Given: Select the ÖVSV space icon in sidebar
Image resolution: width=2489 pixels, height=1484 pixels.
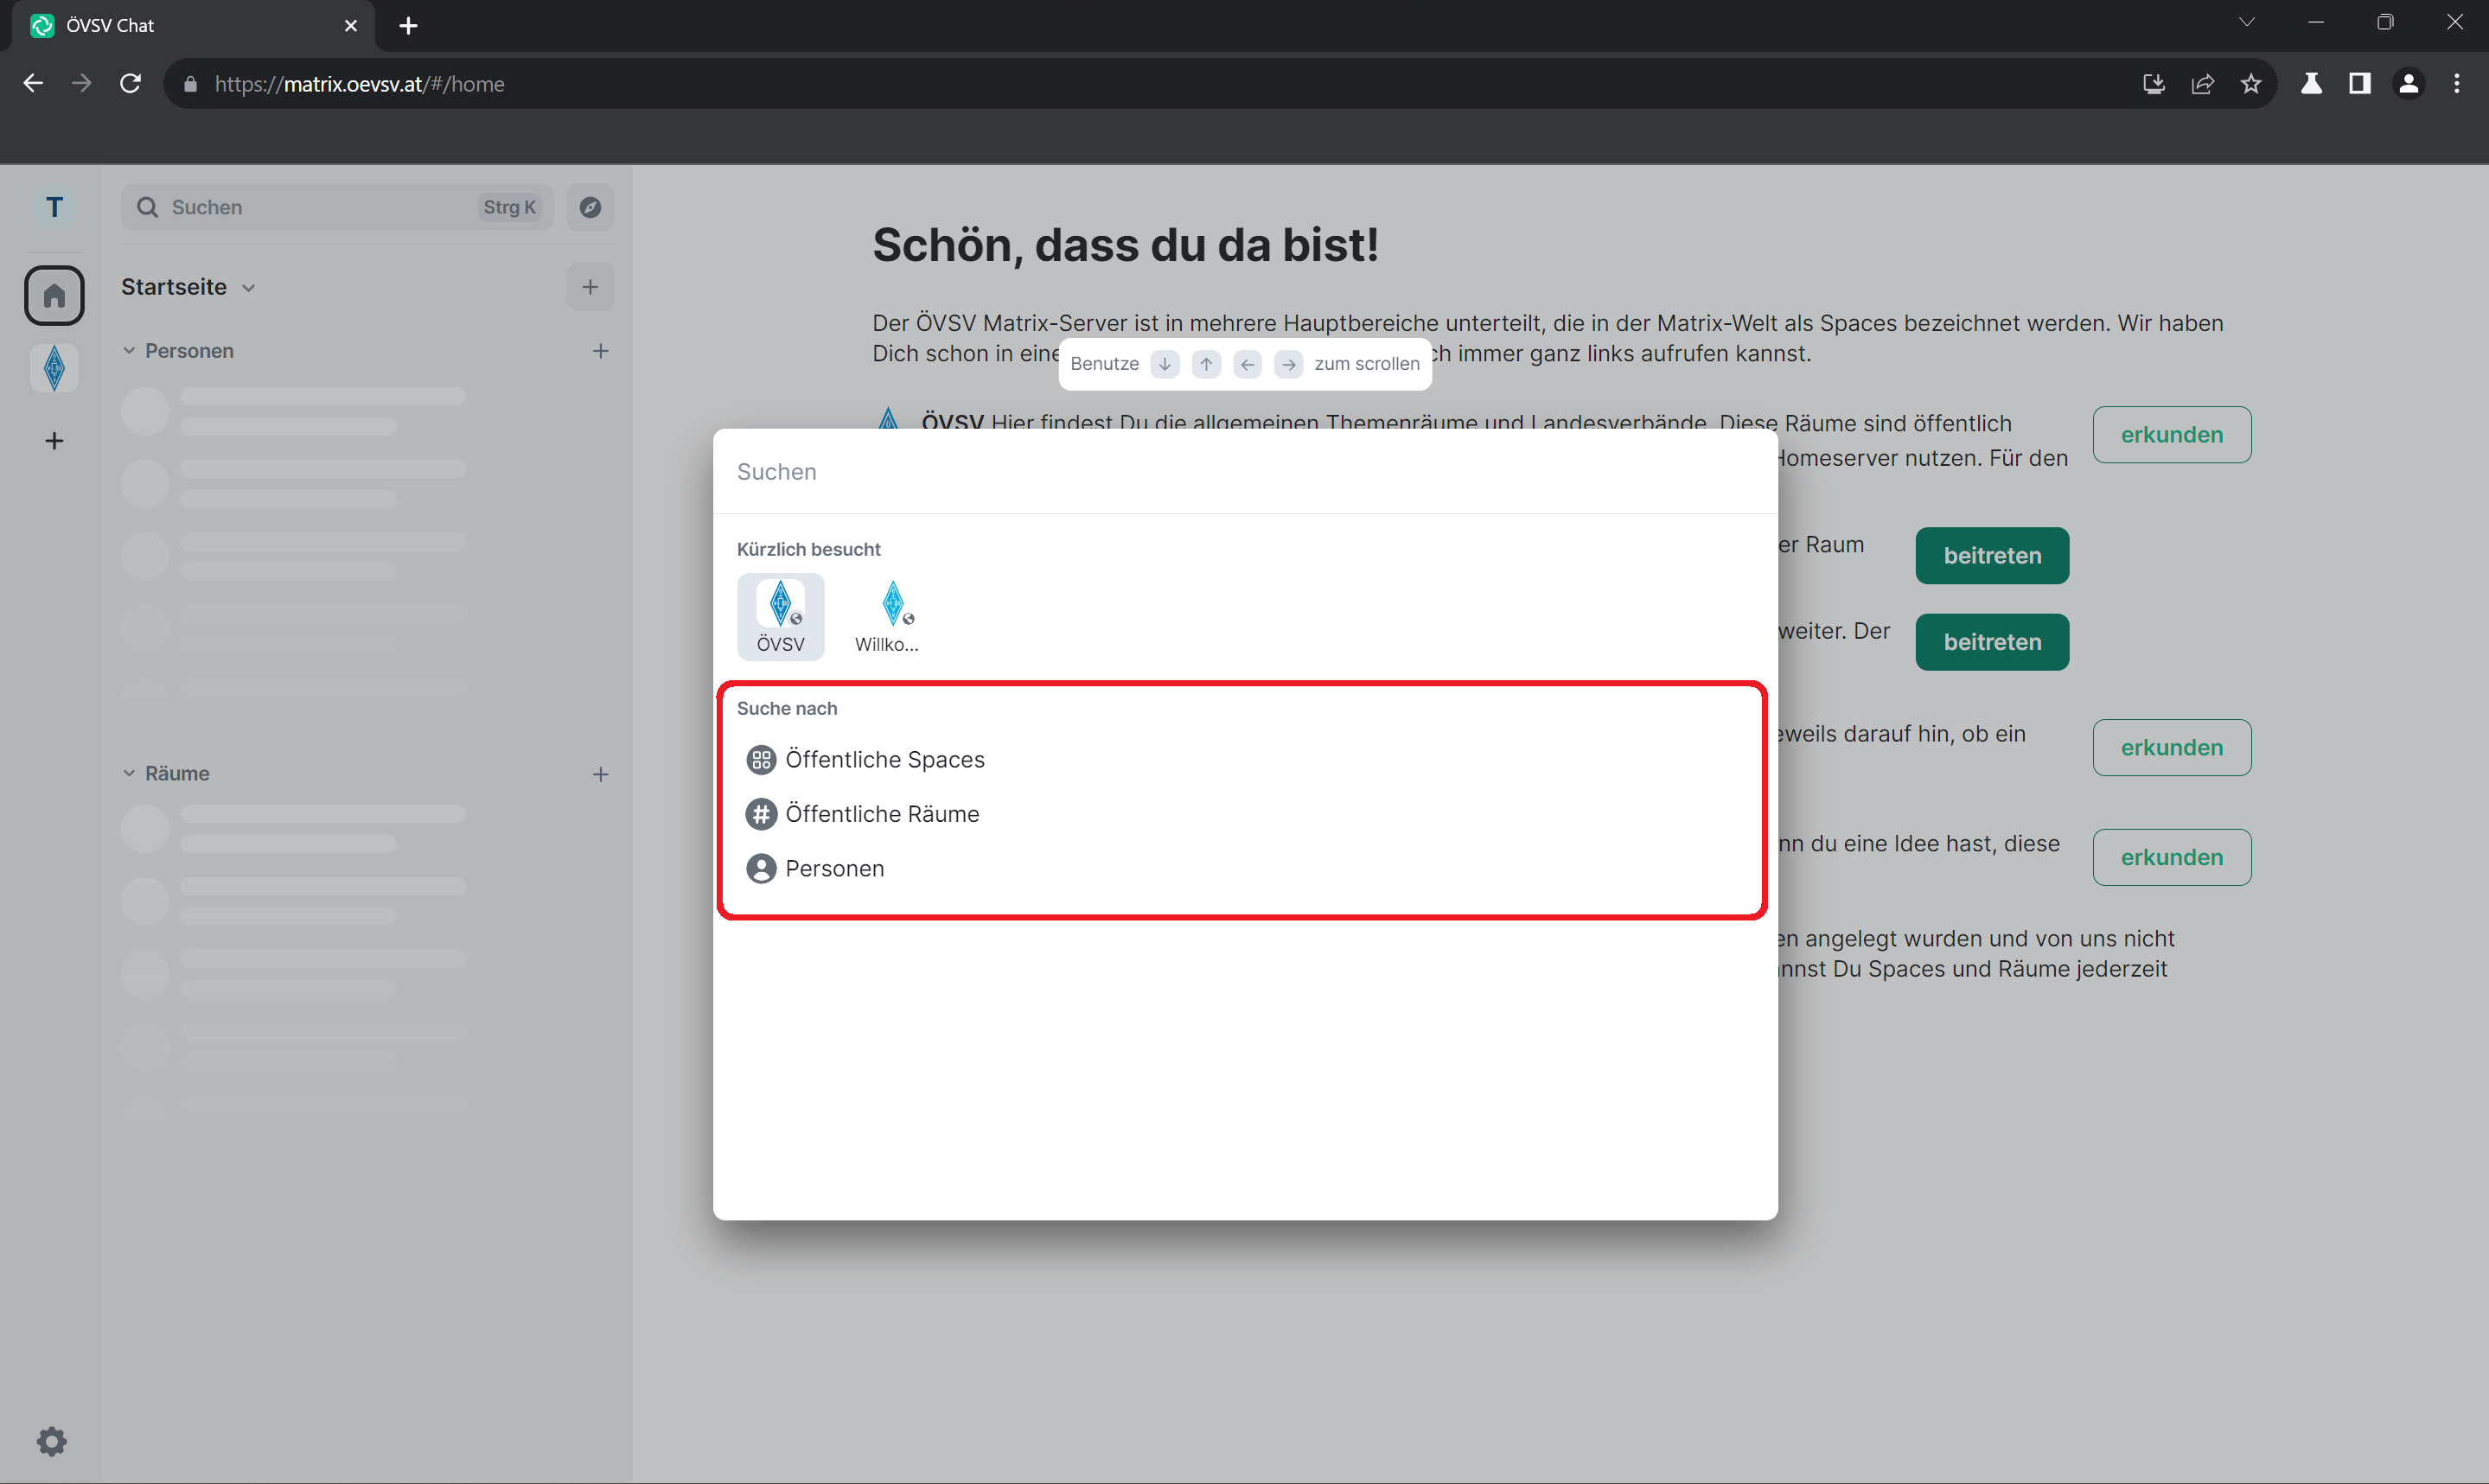Looking at the screenshot, I should click(x=54, y=368).
